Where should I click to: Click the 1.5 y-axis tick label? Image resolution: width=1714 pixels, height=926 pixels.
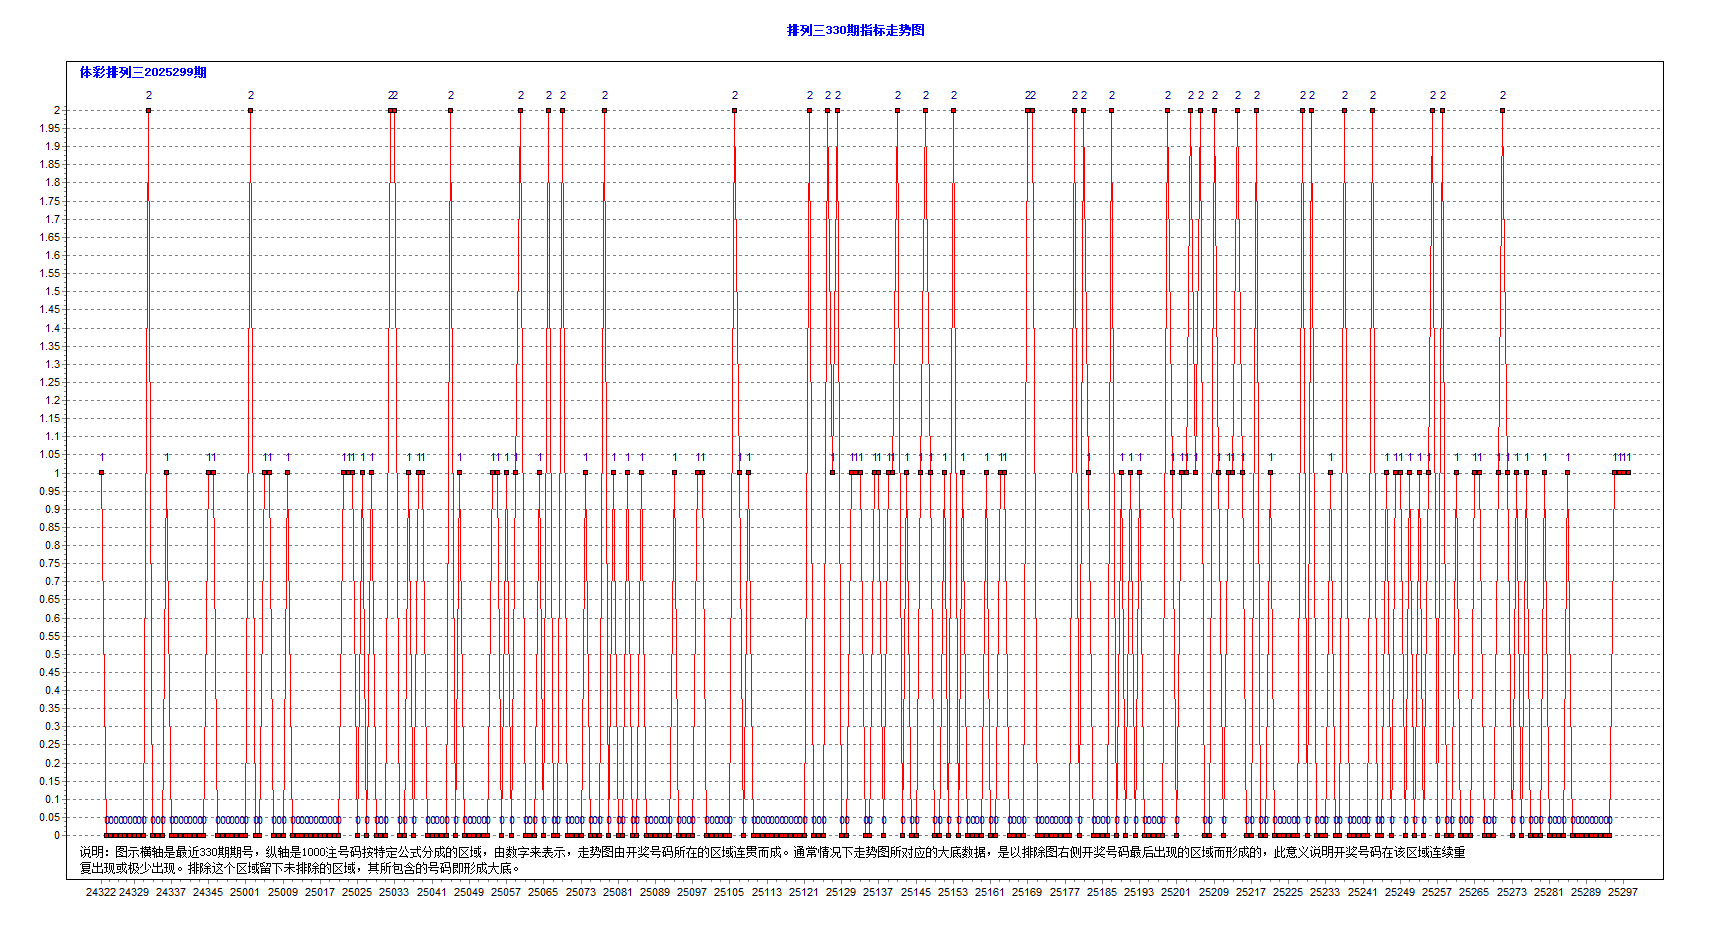coord(52,292)
